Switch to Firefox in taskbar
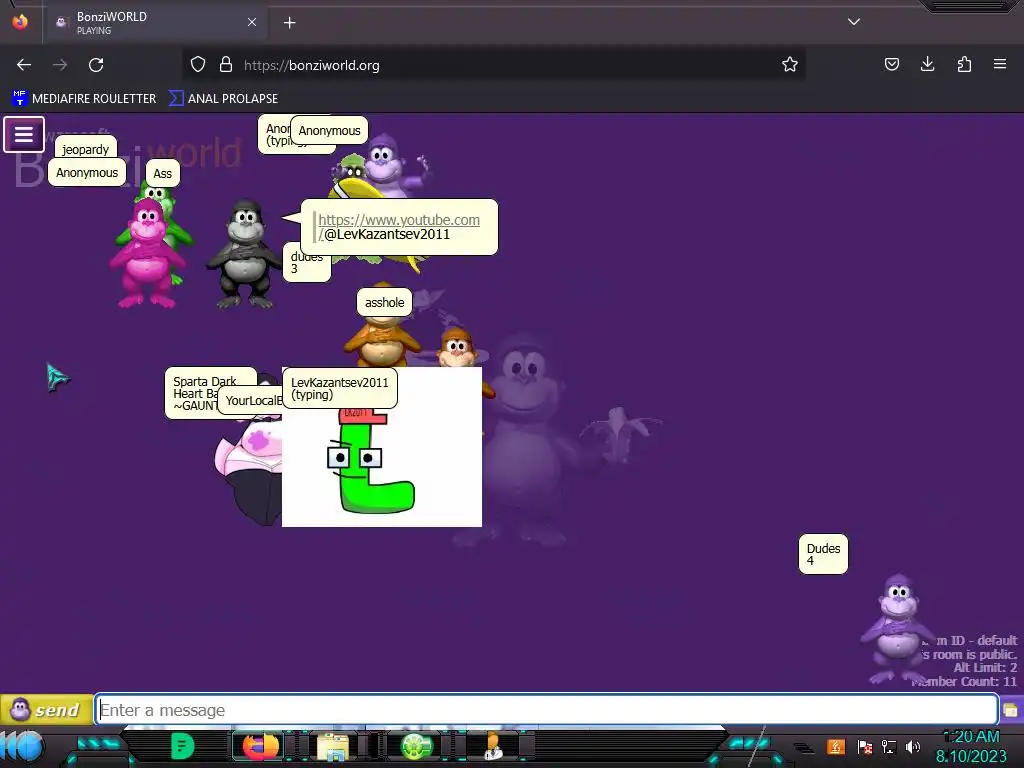This screenshot has height=768, width=1024. [260, 746]
